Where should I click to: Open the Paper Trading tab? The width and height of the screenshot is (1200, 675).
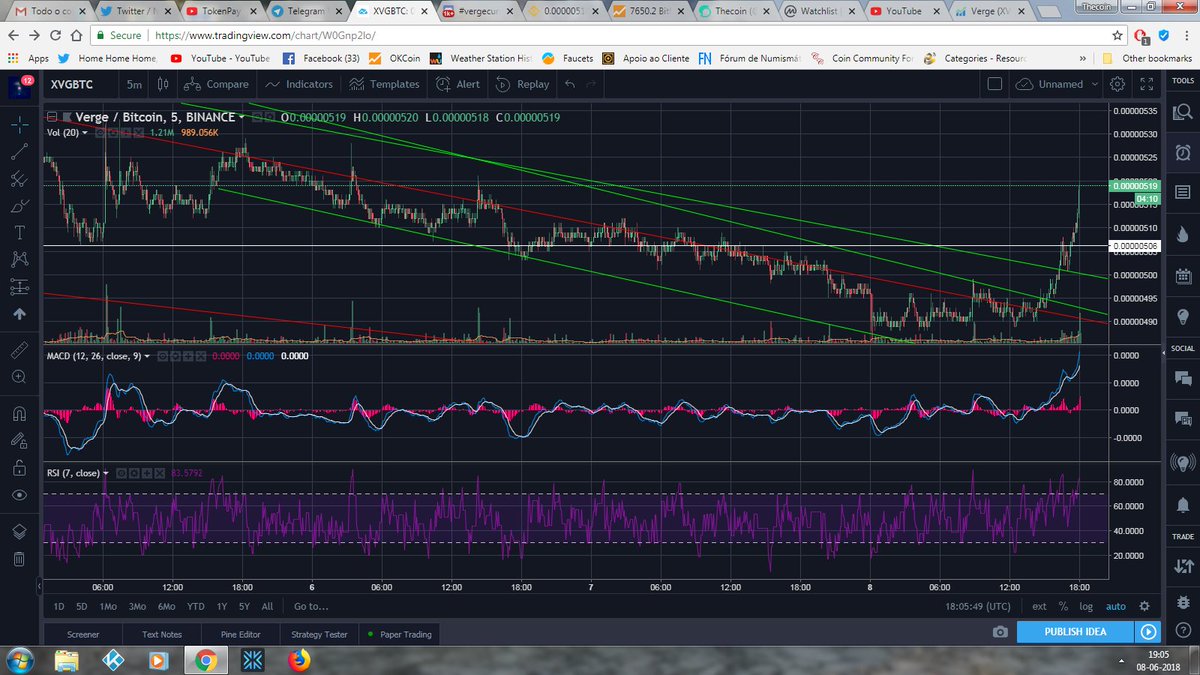coord(400,634)
